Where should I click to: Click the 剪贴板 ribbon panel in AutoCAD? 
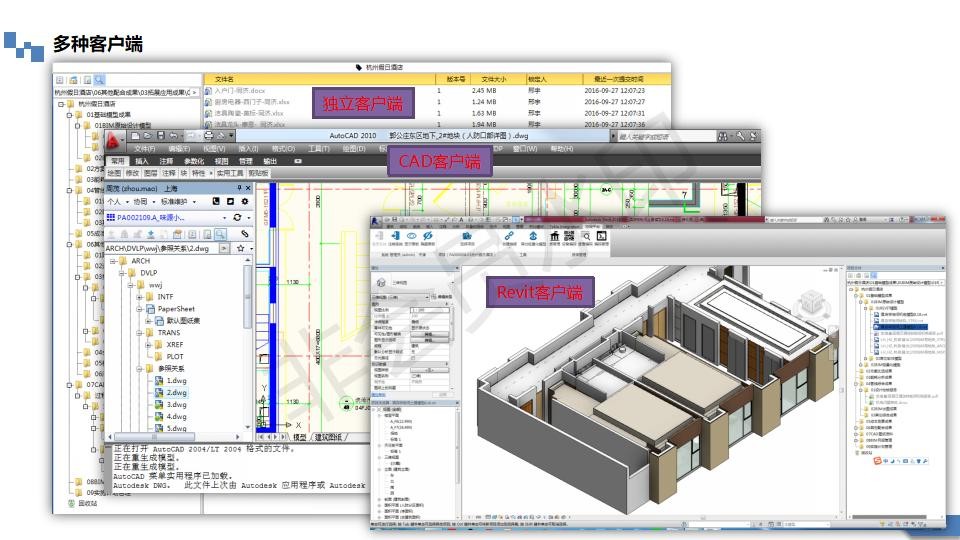coord(258,173)
